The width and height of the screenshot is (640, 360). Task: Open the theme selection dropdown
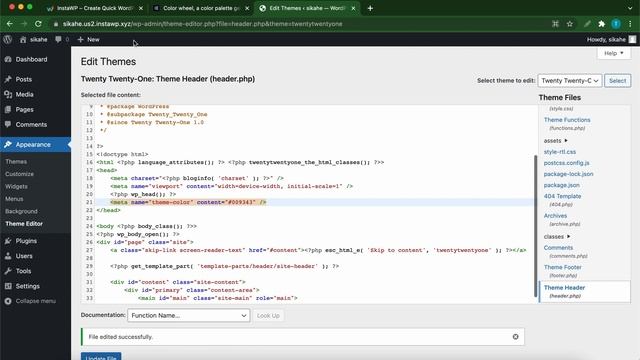pyautogui.click(x=569, y=81)
